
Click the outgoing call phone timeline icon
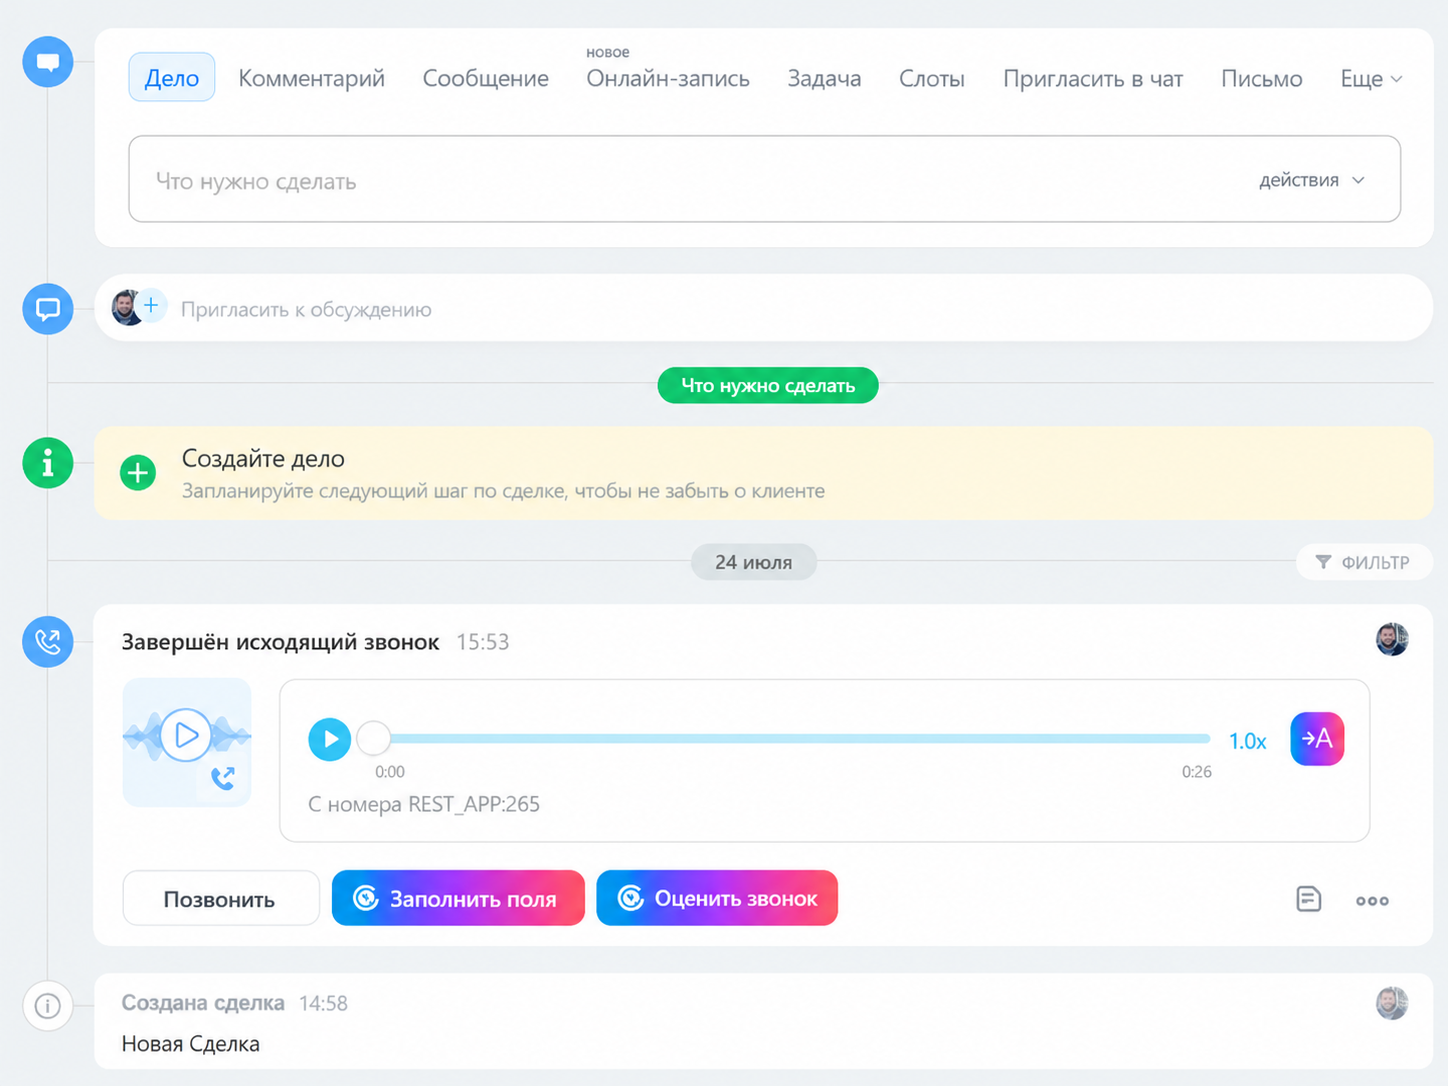48,642
